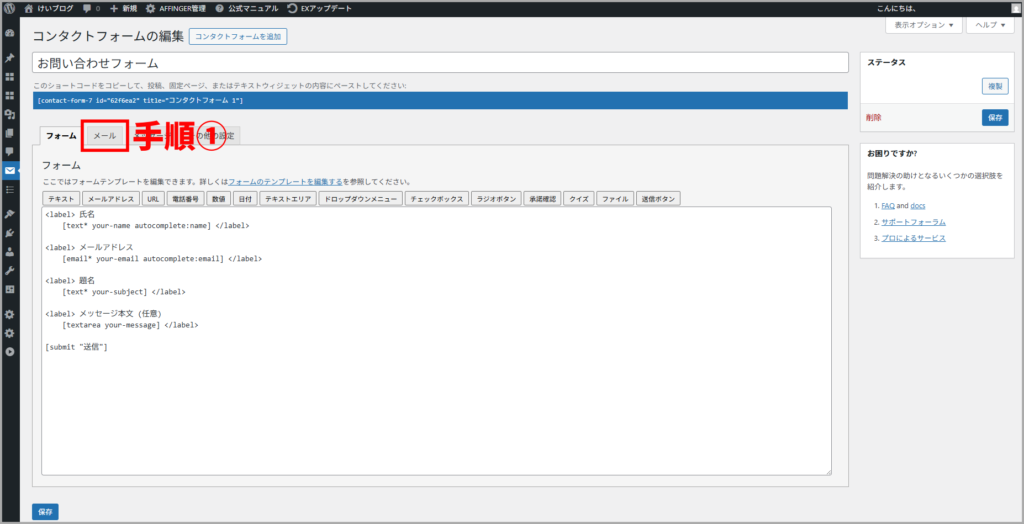Switch to the メール tab
The height and width of the screenshot is (524, 1024).
pos(105,135)
